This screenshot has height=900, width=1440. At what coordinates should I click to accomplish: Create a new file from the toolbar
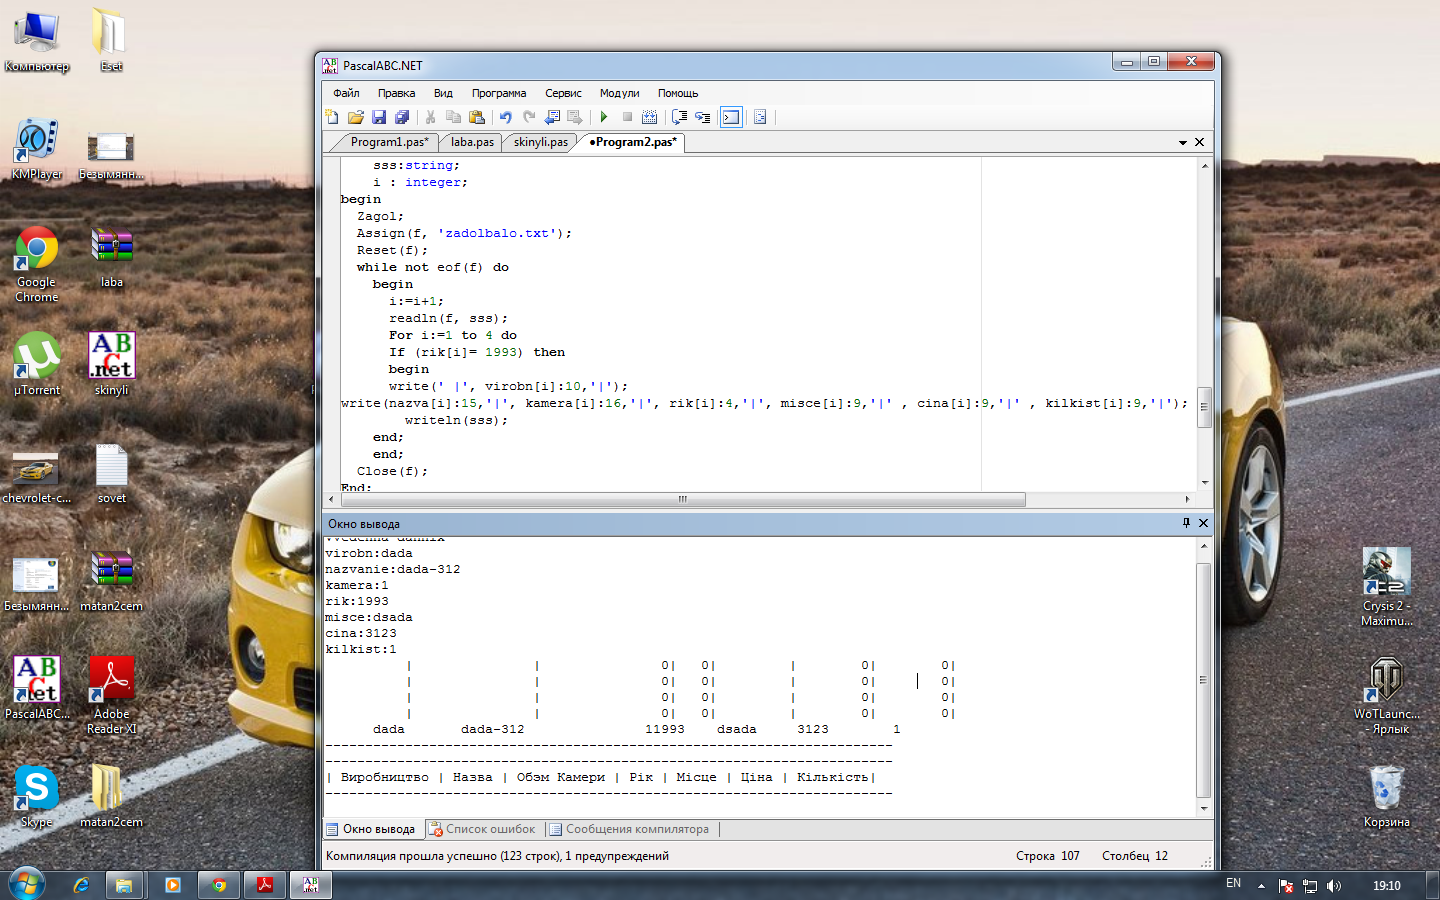[332, 117]
